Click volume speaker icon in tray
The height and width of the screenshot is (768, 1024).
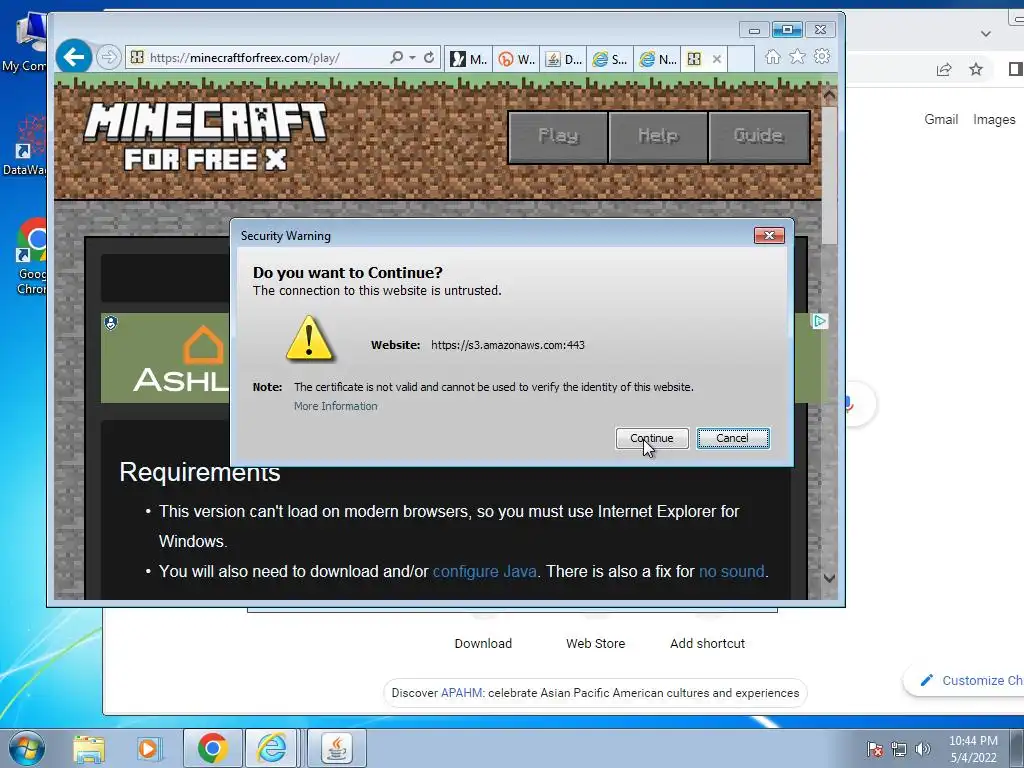[x=923, y=749]
